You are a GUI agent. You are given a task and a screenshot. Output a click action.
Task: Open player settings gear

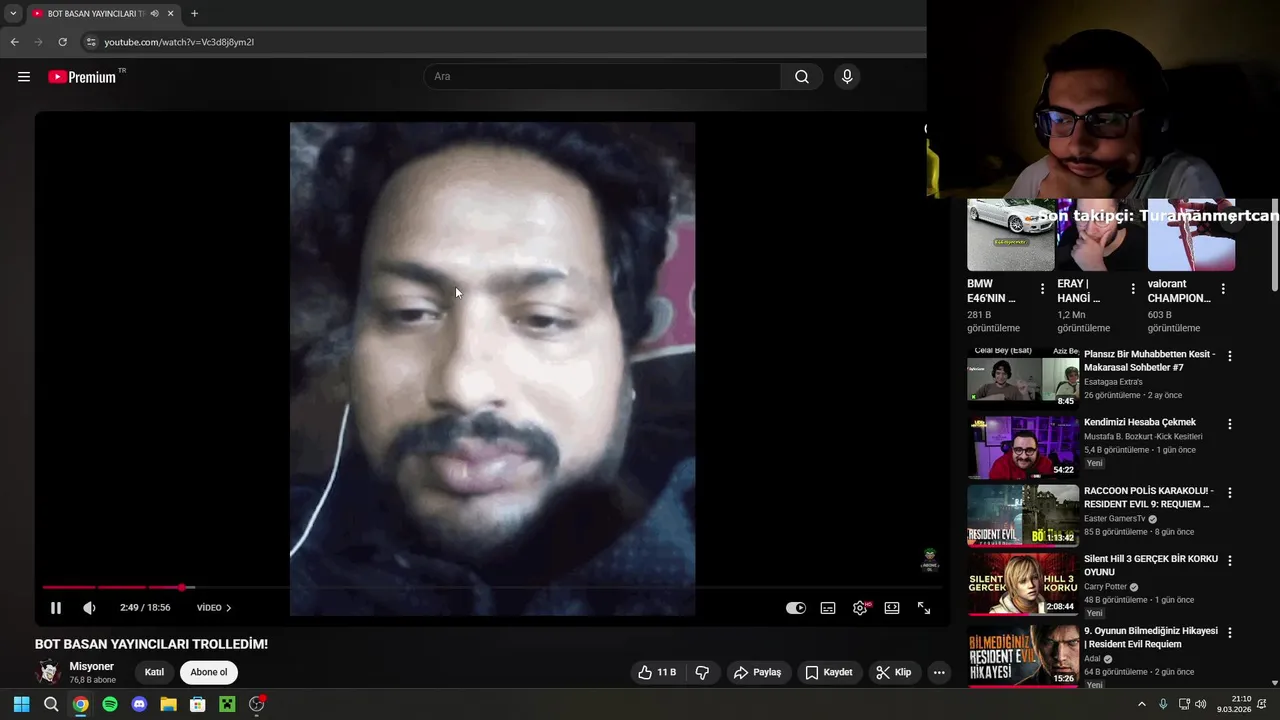860,608
